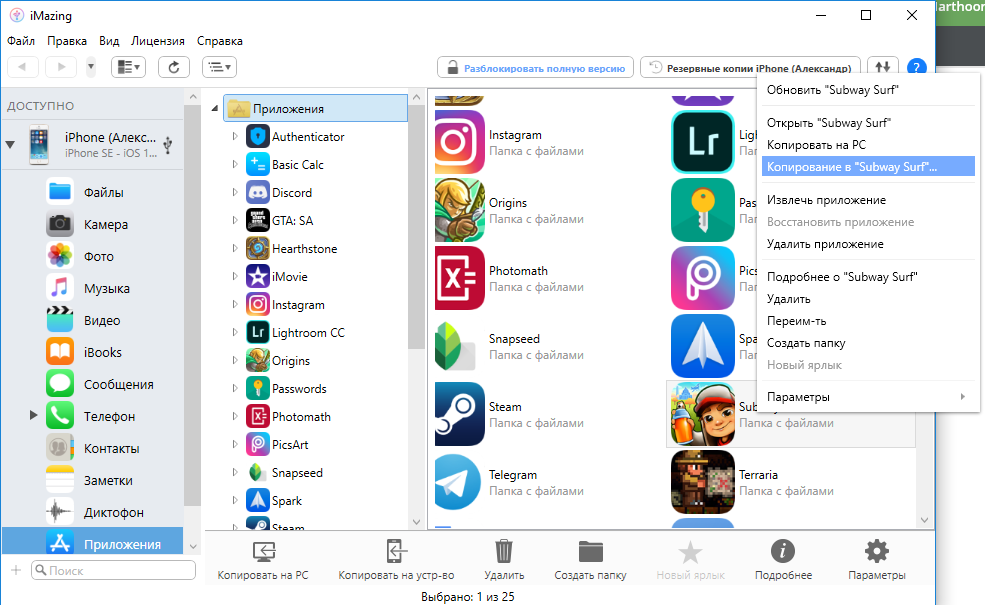Choose Обновить "Subway Surf" in context menu
This screenshot has width=985, height=605.
coord(868,90)
